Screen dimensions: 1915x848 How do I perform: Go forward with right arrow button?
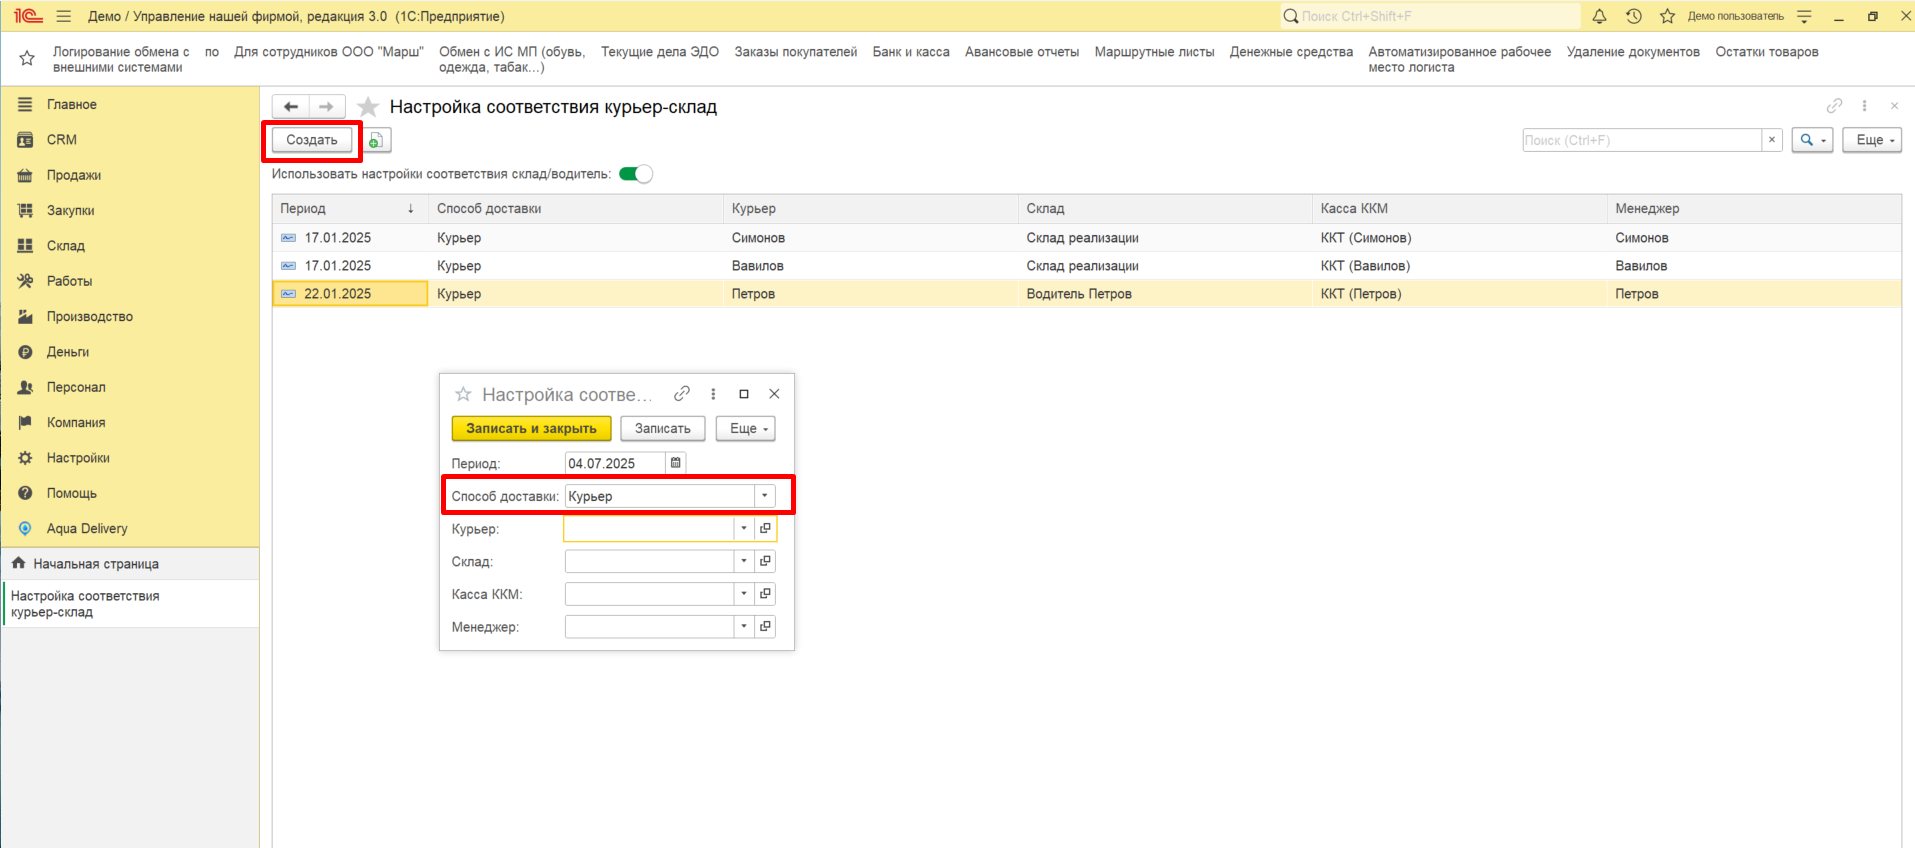pos(327,107)
